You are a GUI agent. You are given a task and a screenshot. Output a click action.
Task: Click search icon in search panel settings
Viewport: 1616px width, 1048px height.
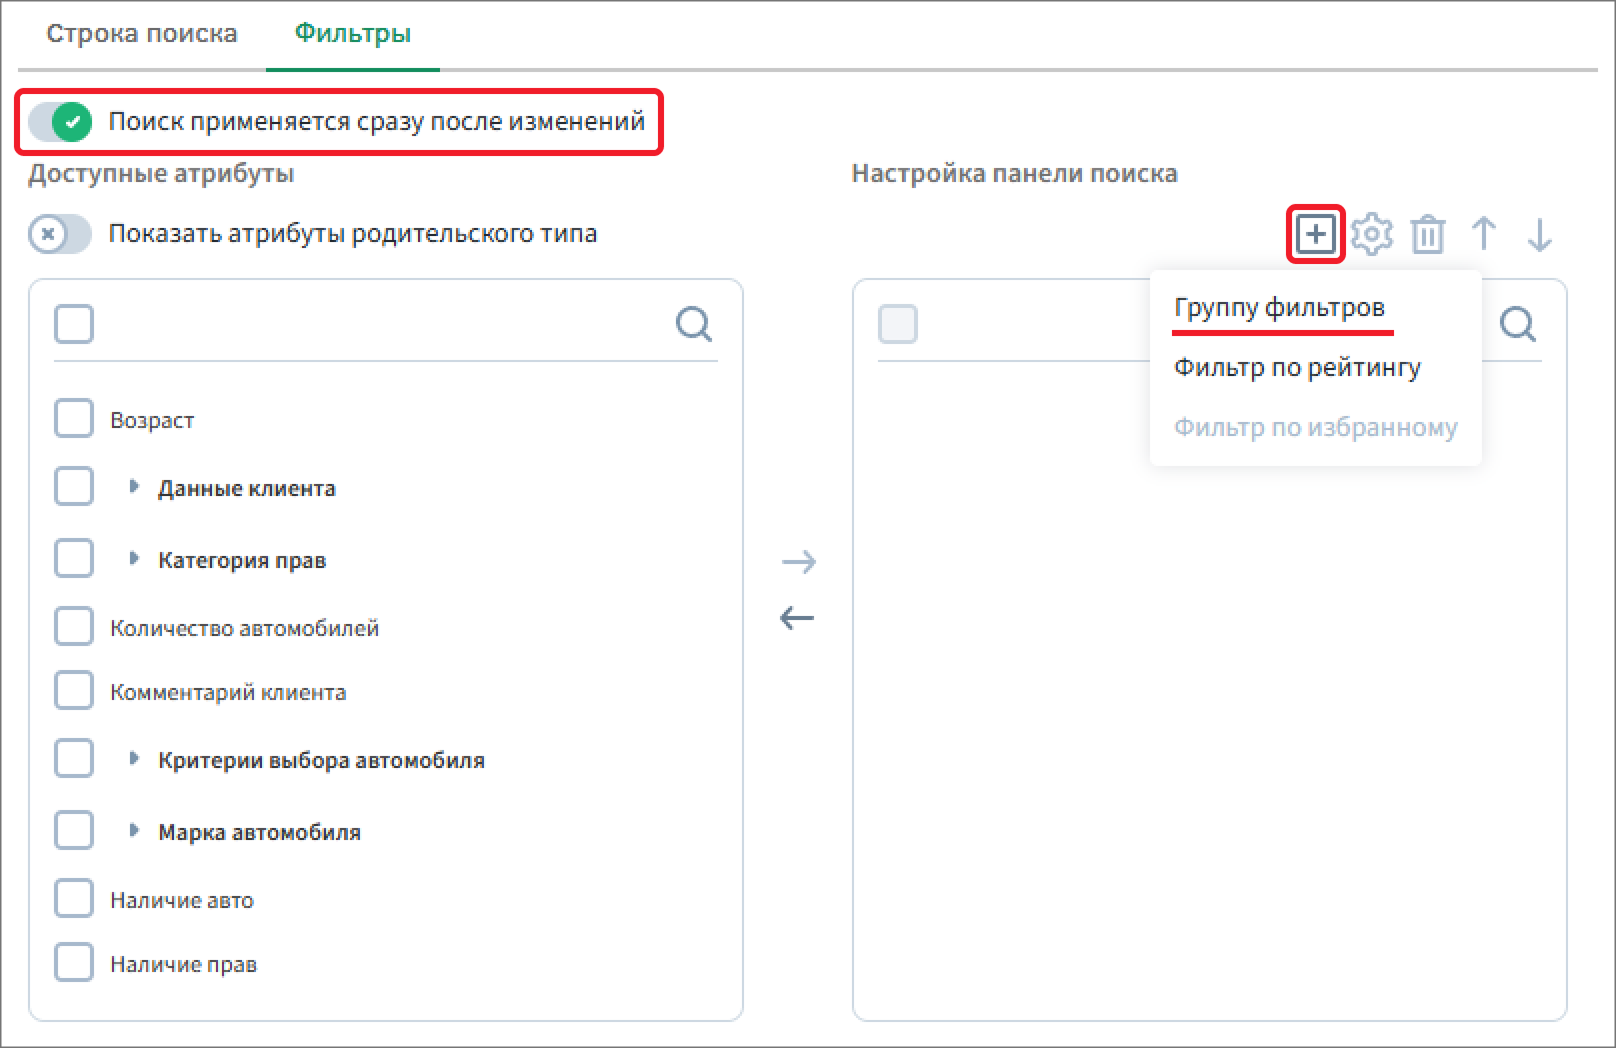coord(1517,324)
